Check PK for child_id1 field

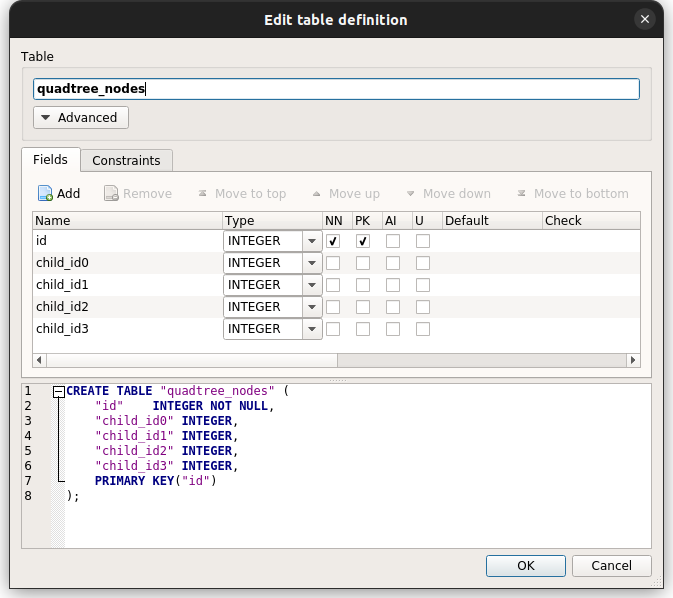click(x=363, y=285)
